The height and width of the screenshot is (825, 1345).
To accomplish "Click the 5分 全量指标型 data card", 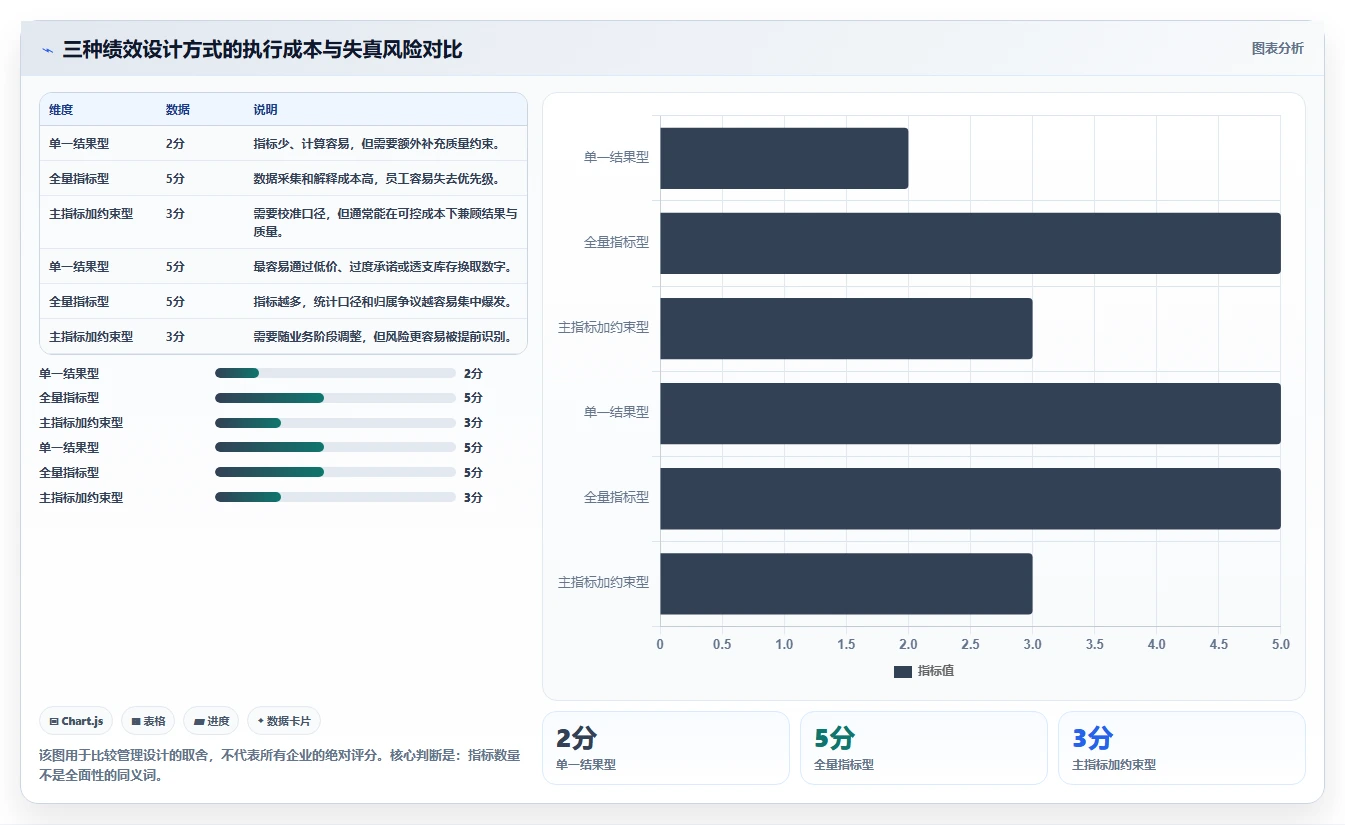I will pyautogui.click(x=924, y=748).
